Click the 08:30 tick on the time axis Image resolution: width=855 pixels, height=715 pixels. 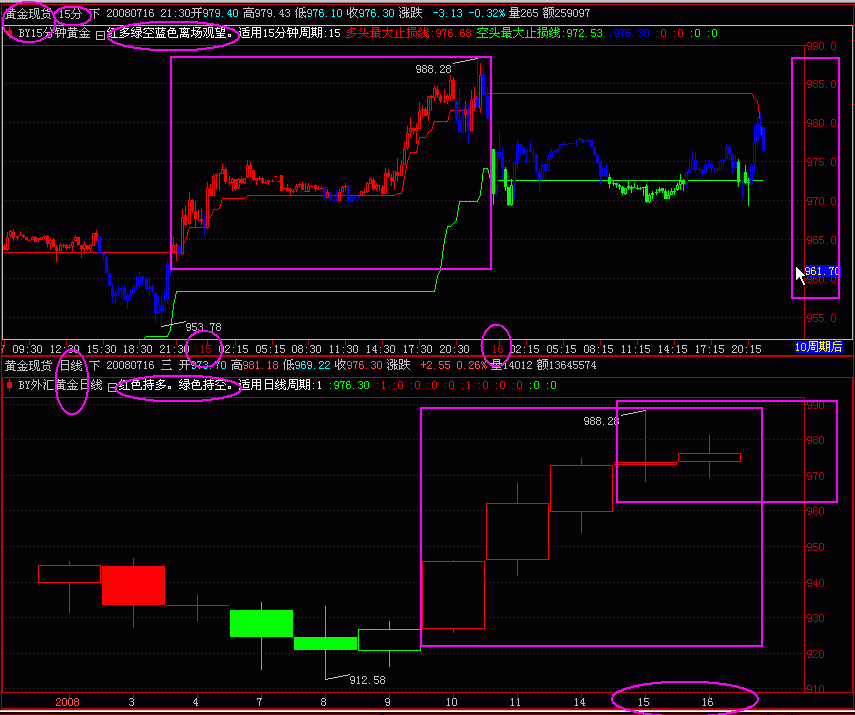[x=306, y=349]
